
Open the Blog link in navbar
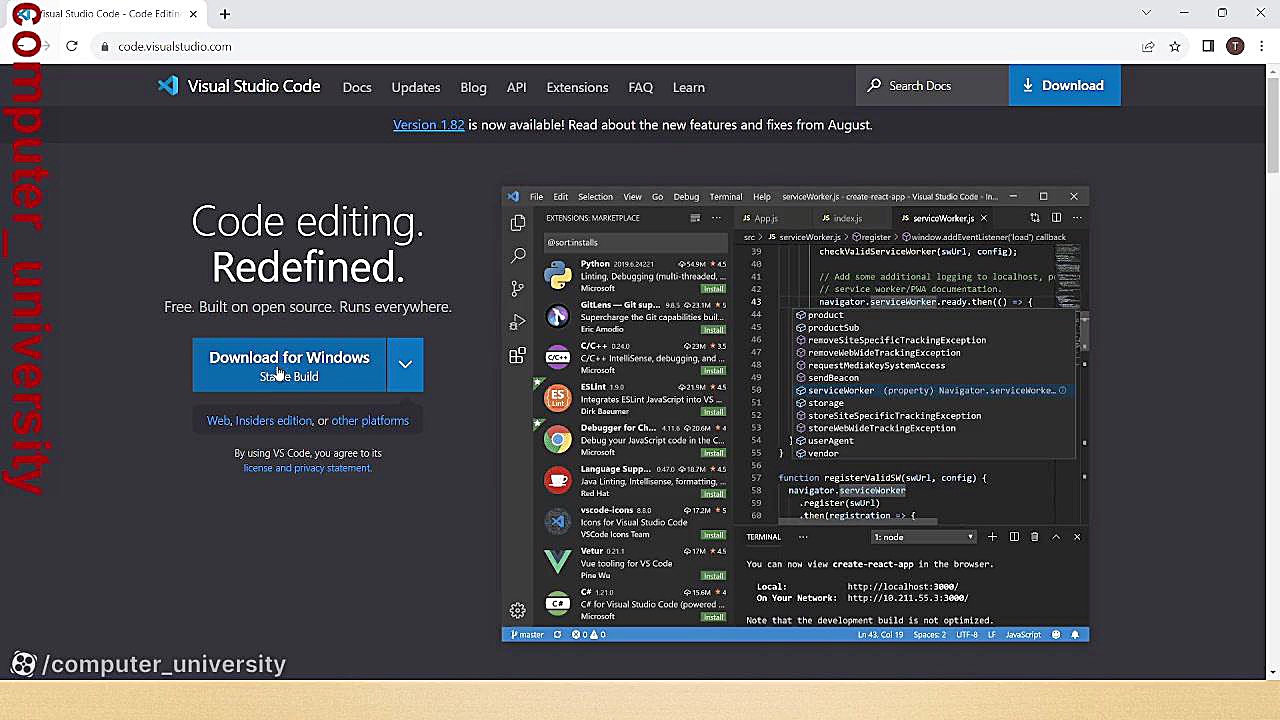(x=473, y=87)
